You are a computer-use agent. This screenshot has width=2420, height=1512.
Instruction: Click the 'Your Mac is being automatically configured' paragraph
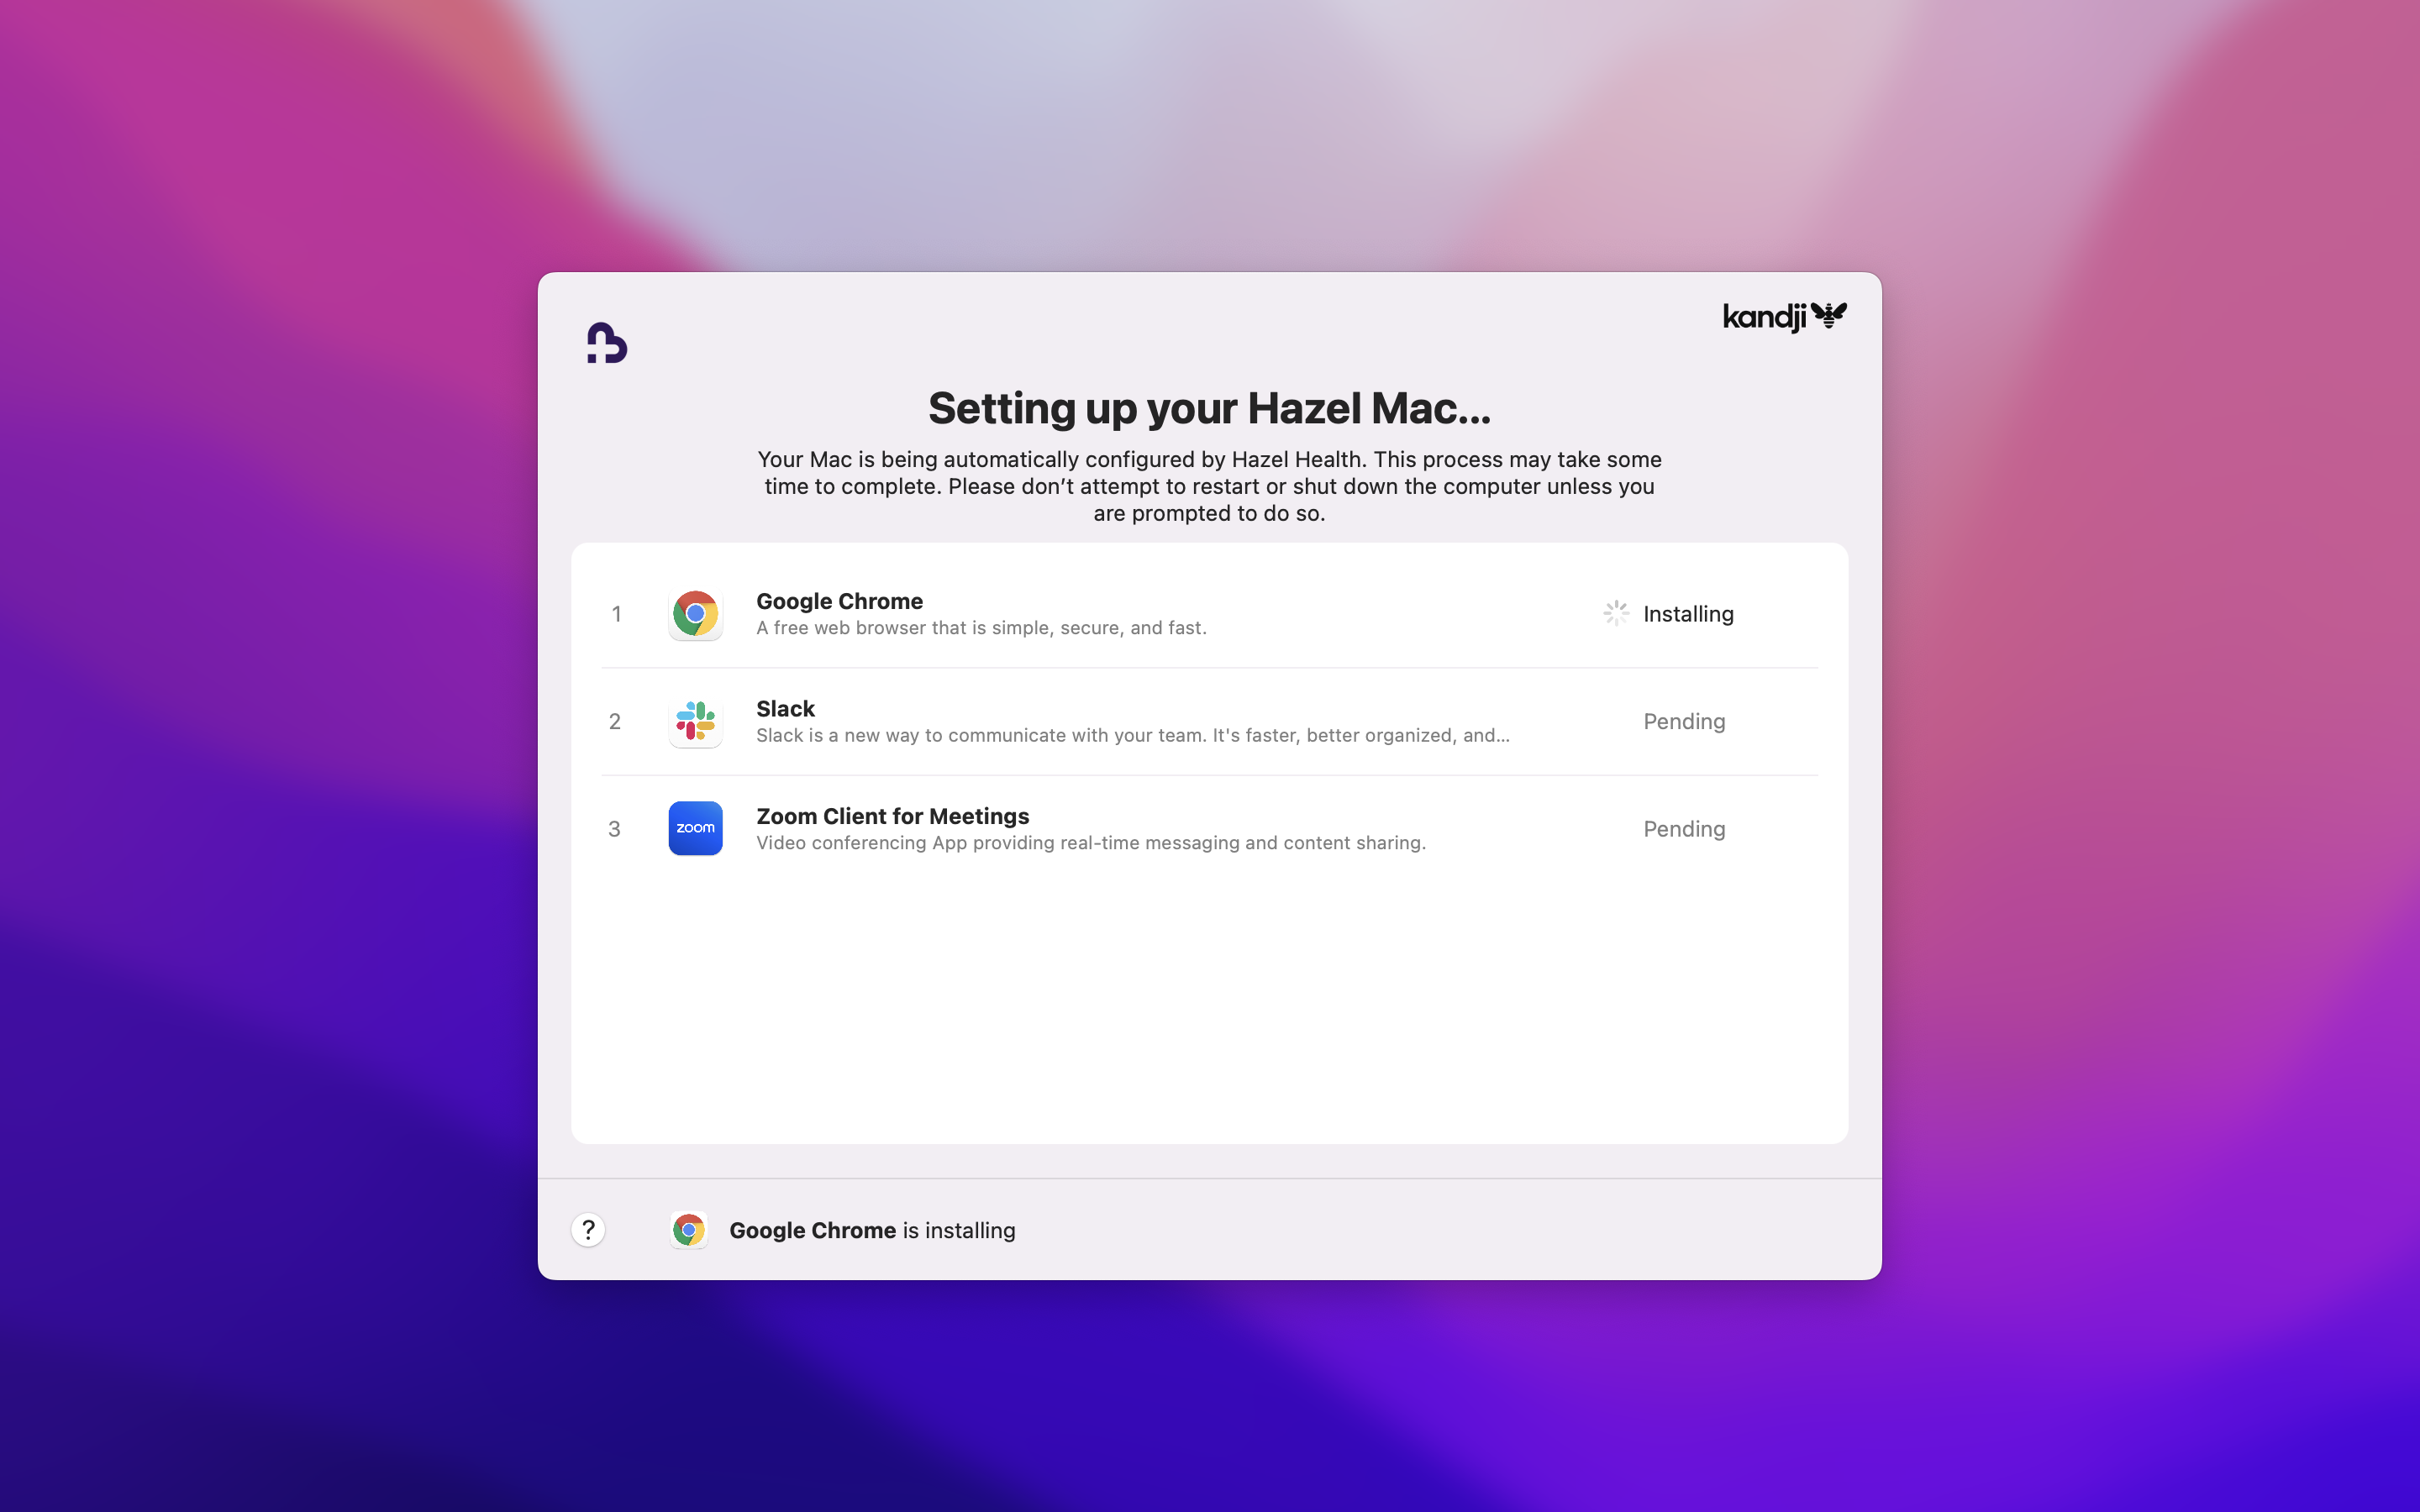[1209, 486]
